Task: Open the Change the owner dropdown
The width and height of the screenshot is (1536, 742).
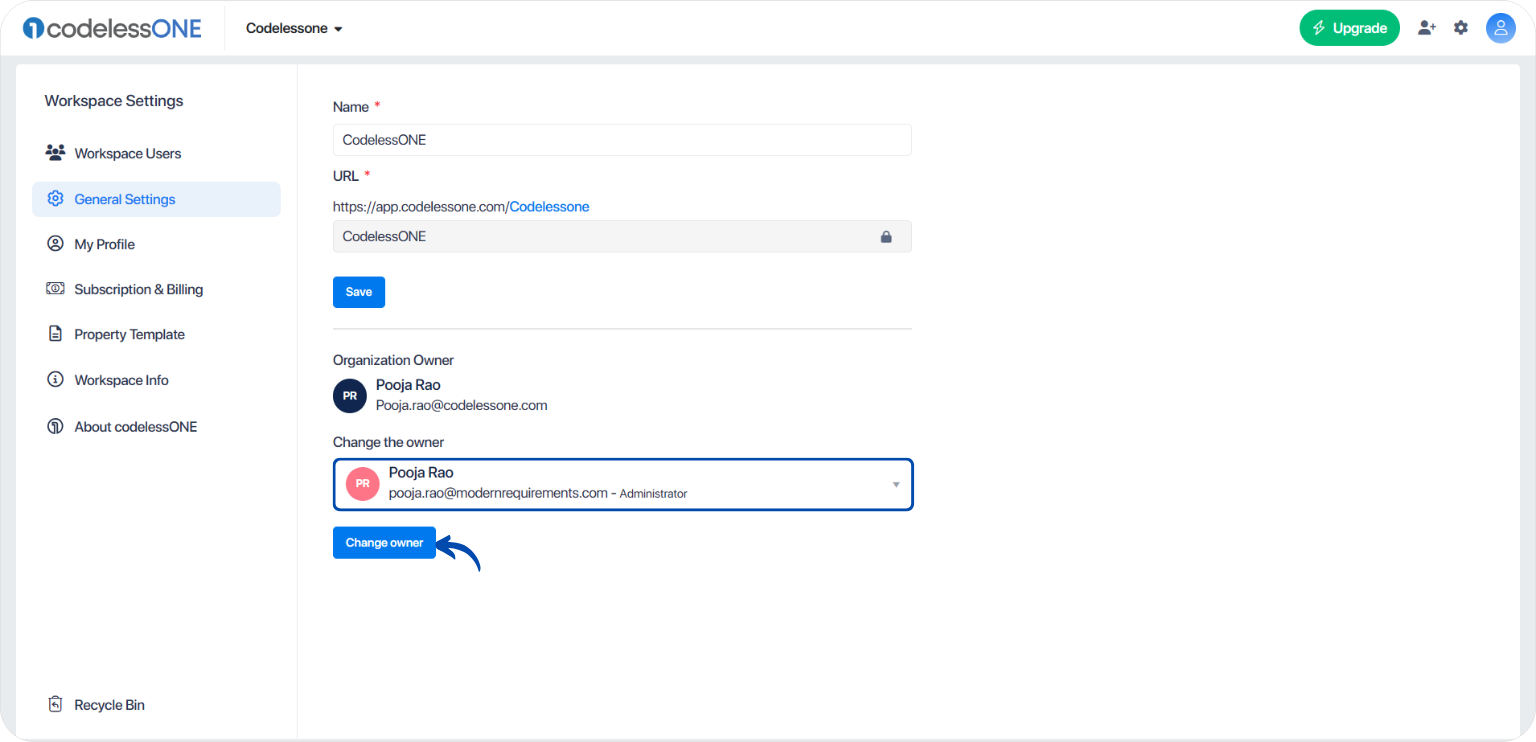Action: 622,484
